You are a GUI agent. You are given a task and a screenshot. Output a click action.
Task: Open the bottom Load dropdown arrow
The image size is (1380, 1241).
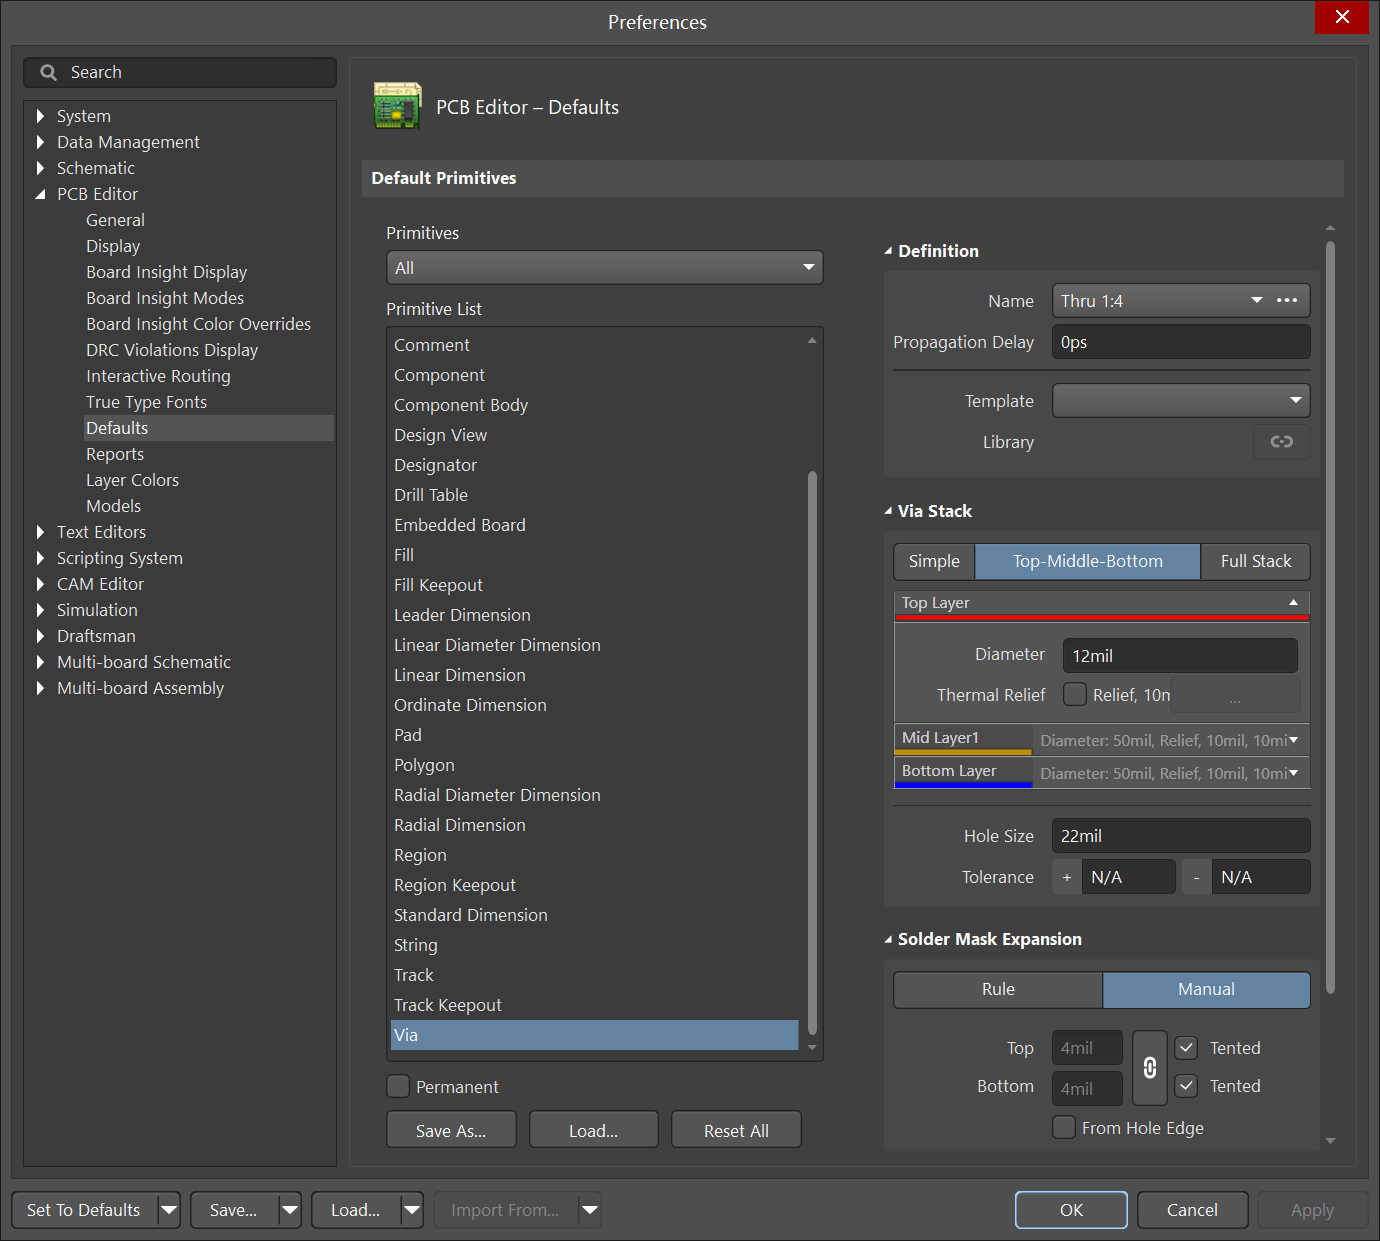pos(412,1210)
